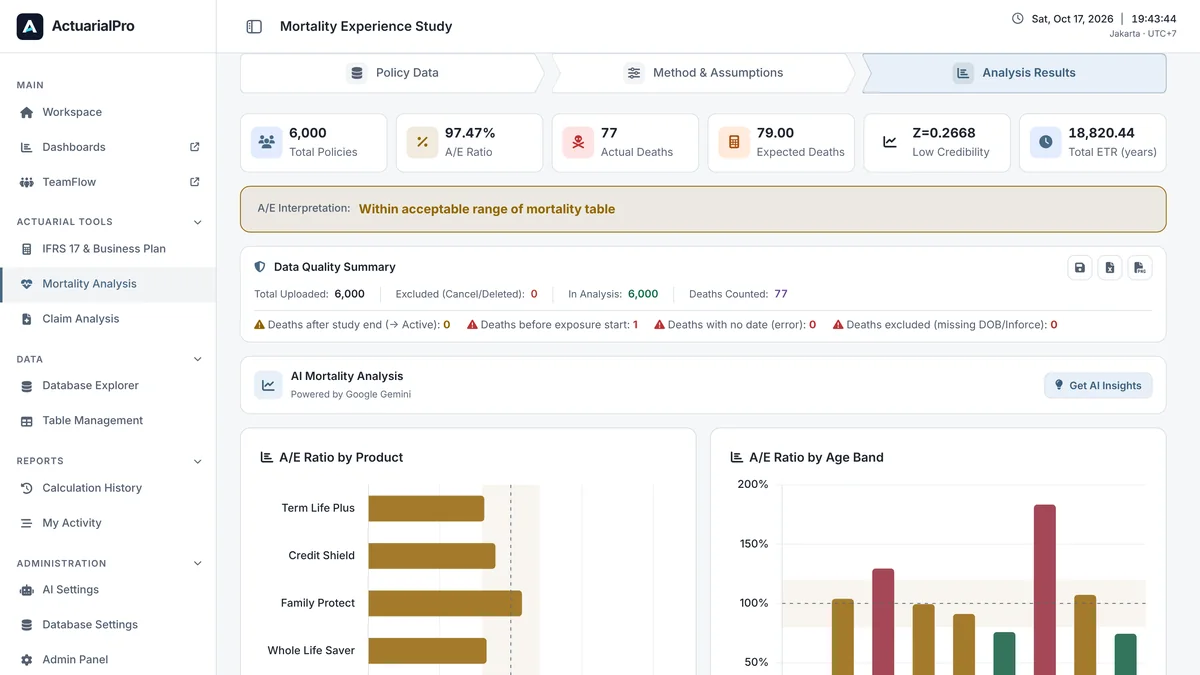Switch to the Policy Data step

[x=392, y=73]
